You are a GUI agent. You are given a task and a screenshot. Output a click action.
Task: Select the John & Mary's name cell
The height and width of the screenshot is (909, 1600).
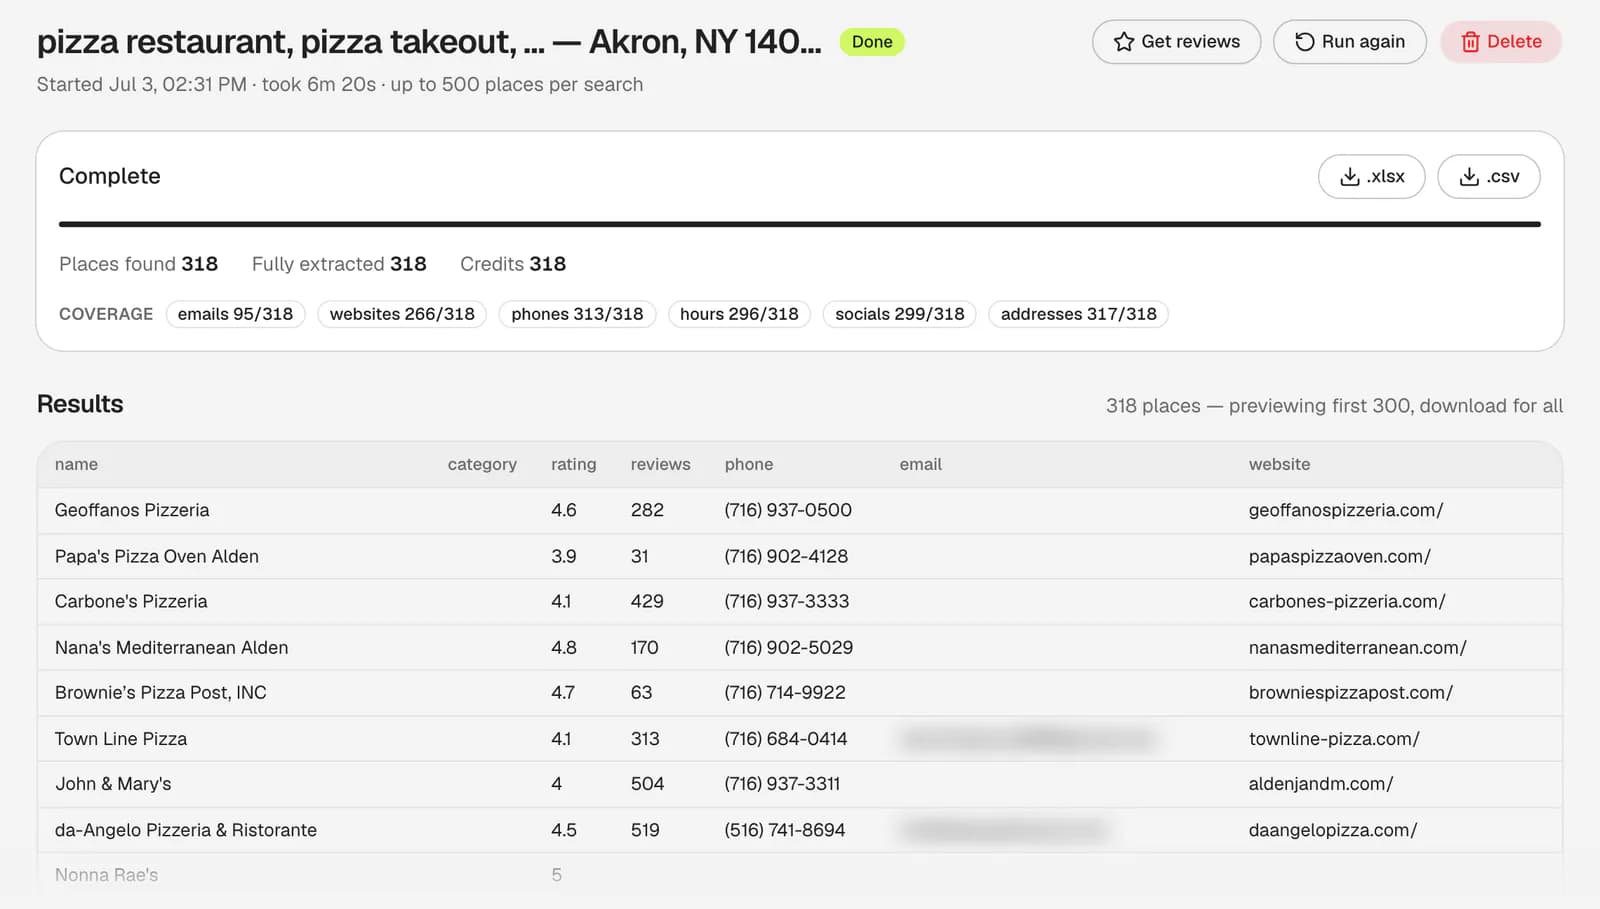pos(113,784)
